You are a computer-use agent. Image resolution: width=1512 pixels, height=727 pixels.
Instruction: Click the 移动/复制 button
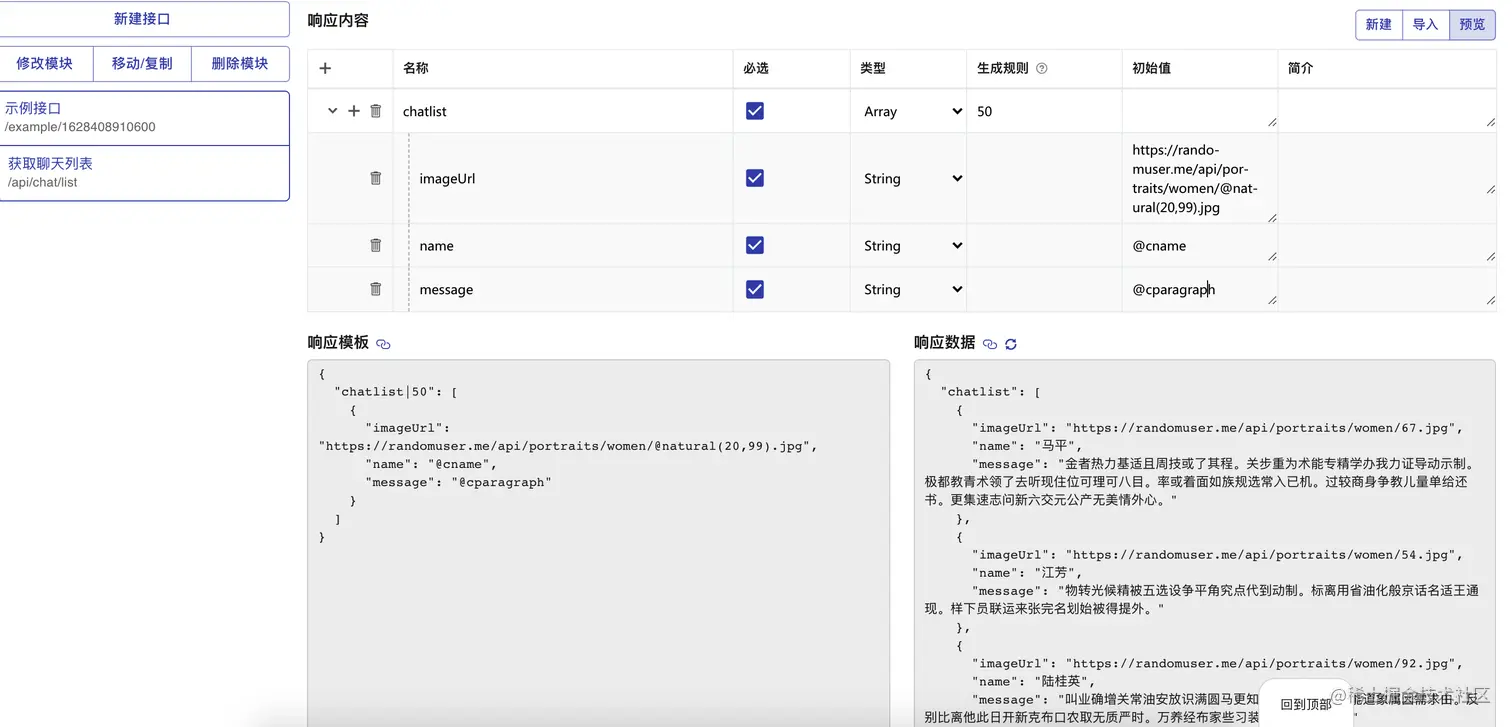tap(142, 63)
